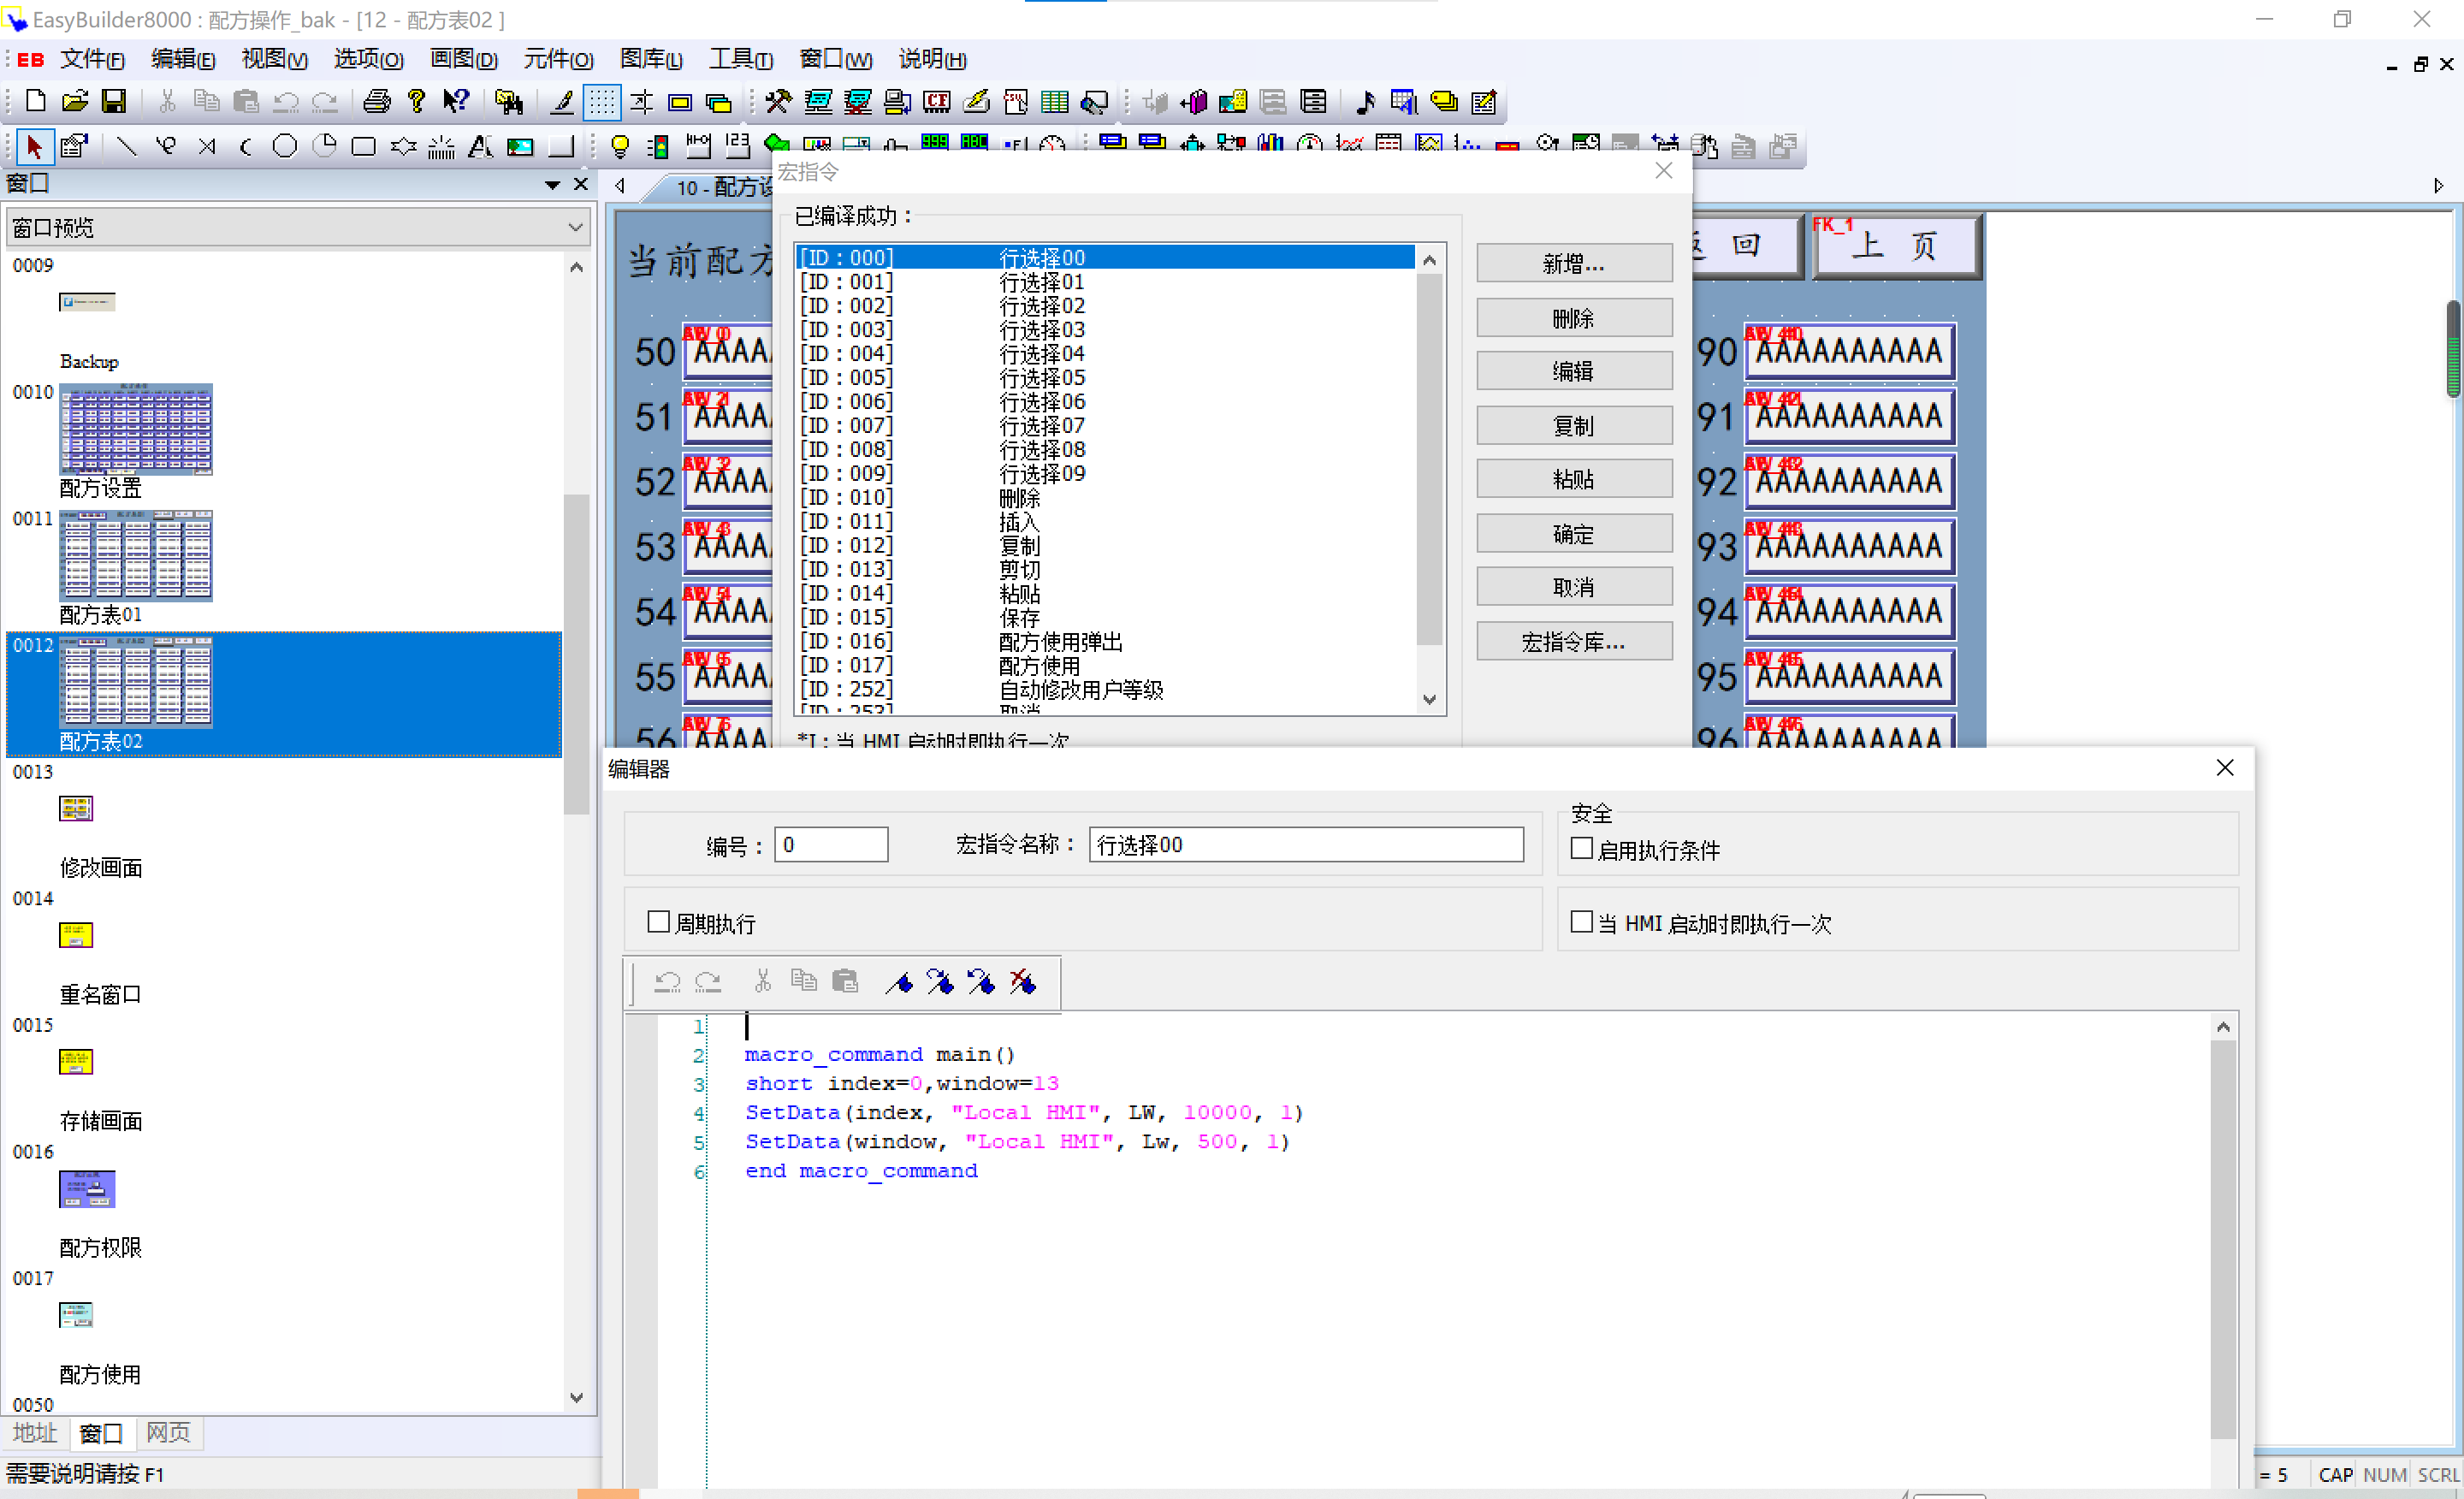Viewport: 2464px width, 1499px height.
Task: Click the CF card toolbar icon
Action: pyautogui.click(x=937, y=101)
